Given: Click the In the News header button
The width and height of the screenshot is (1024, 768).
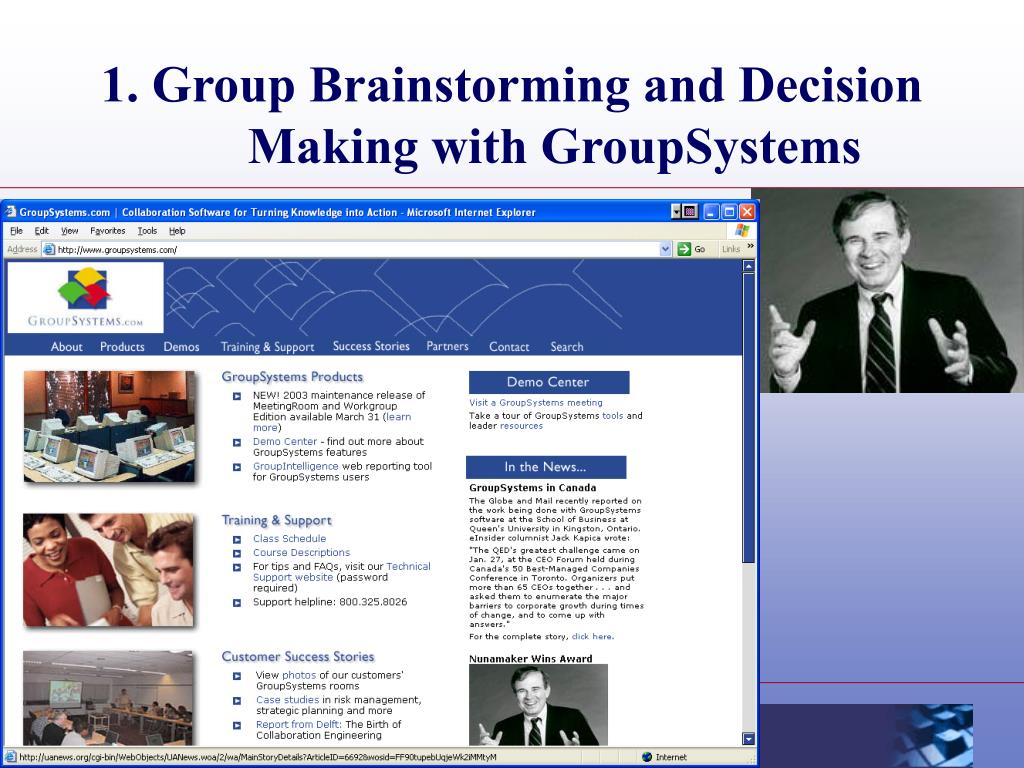Looking at the screenshot, I should coord(546,467).
